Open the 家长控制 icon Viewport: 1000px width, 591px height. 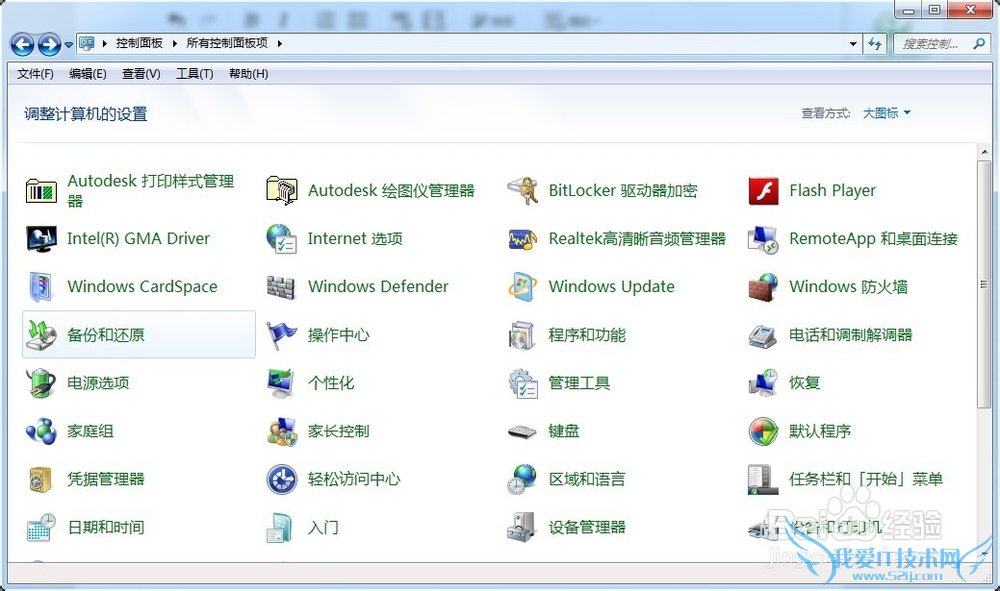pyautogui.click(x=282, y=432)
